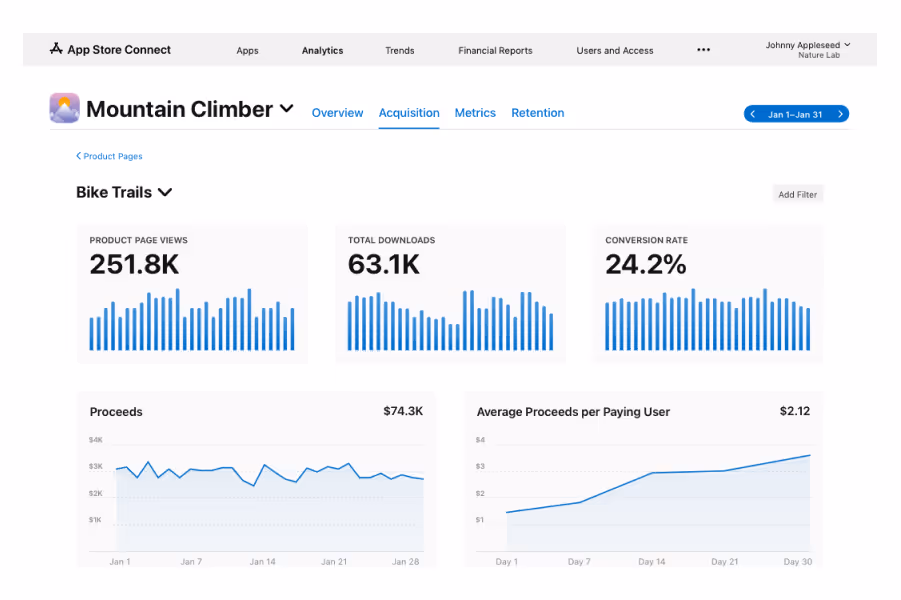Select the Jan 1–Jan 31 date range control
The height and width of the screenshot is (600, 901).
tap(796, 113)
